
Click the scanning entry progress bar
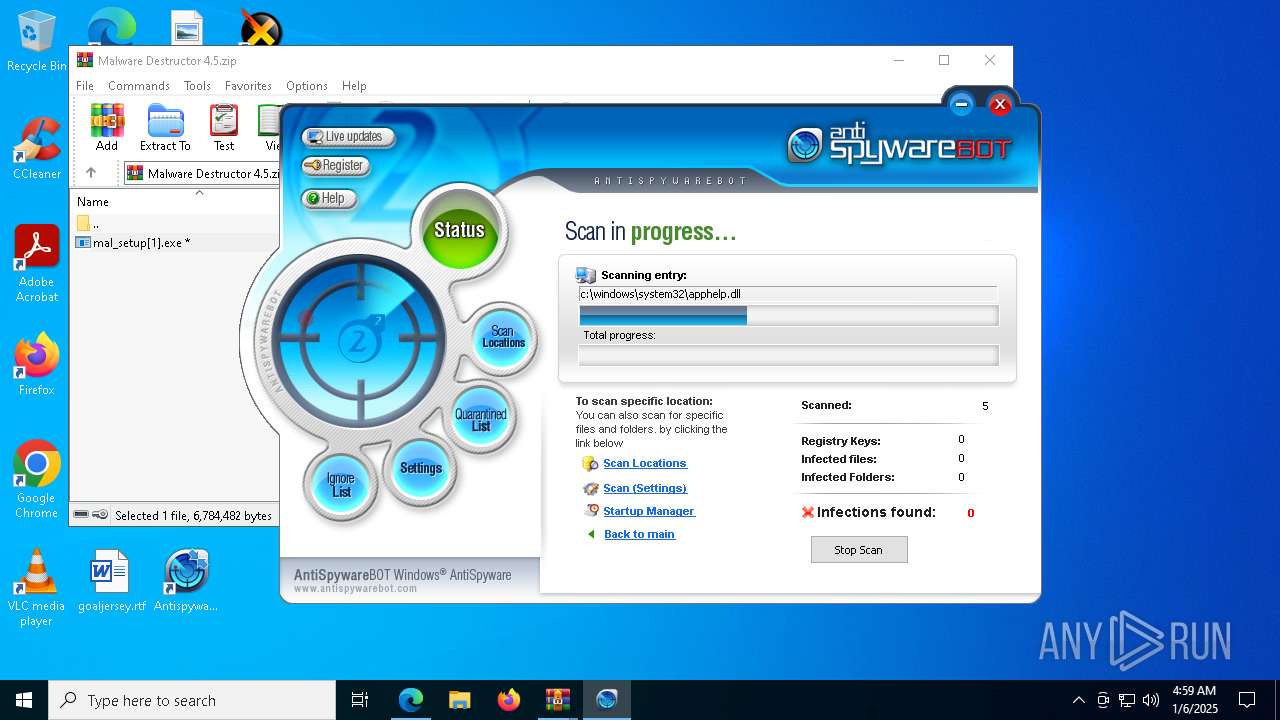(788, 316)
